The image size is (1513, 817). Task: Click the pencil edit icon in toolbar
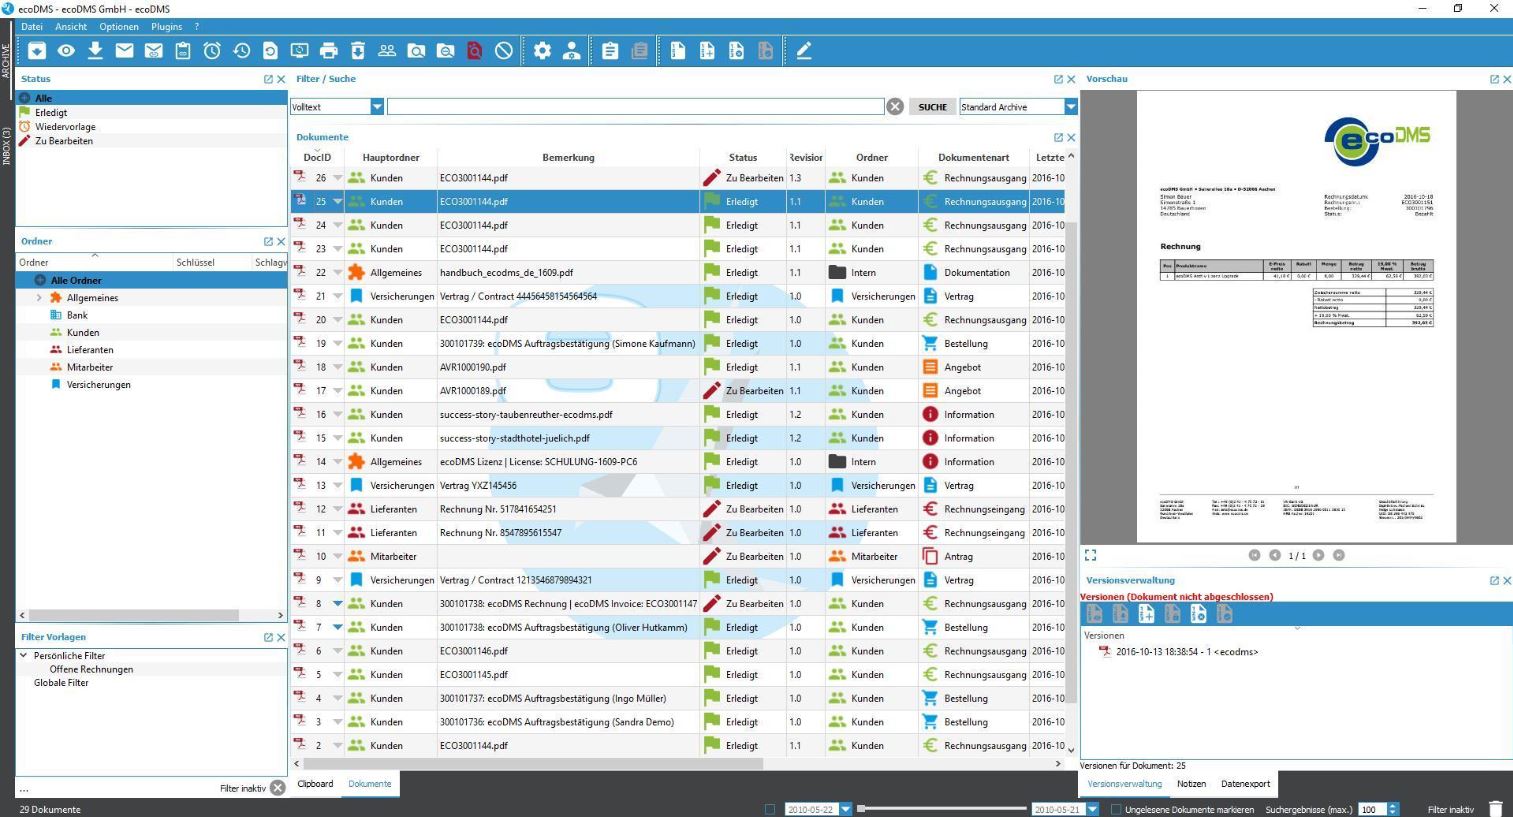tap(803, 51)
